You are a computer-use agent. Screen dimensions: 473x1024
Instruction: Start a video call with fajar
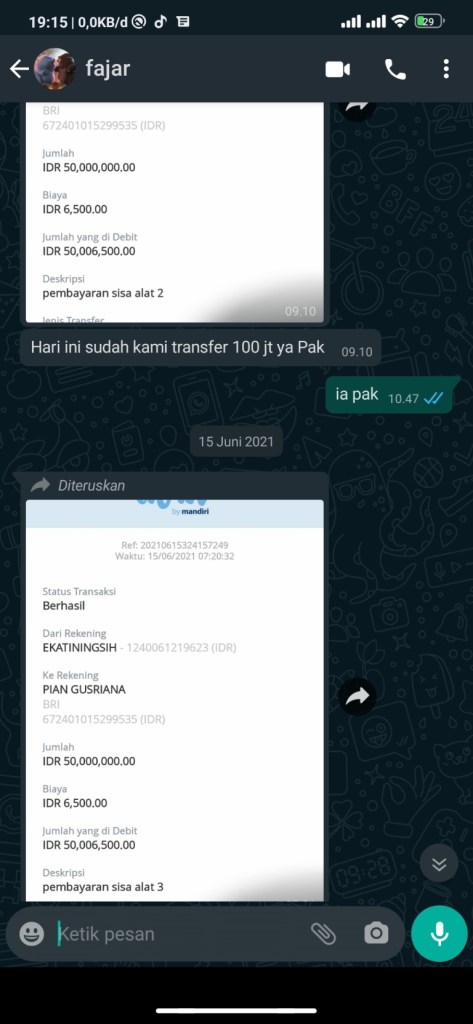click(x=338, y=69)
